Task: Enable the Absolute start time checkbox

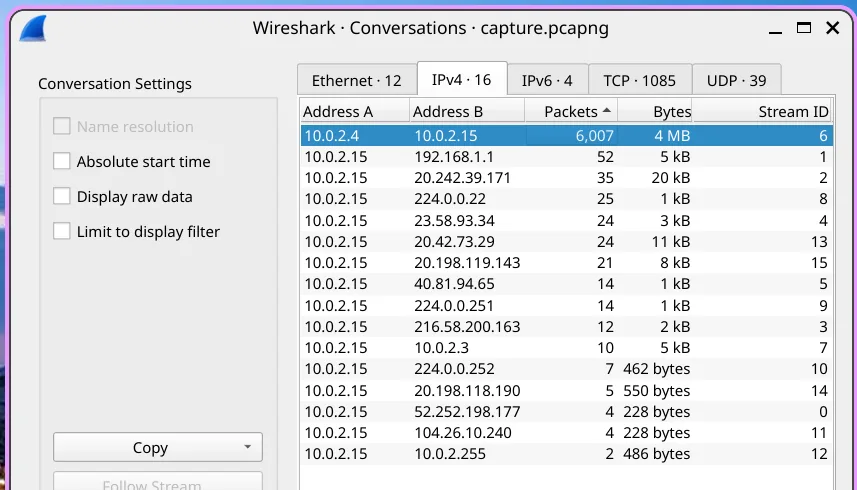Action: tap(62, 161)
